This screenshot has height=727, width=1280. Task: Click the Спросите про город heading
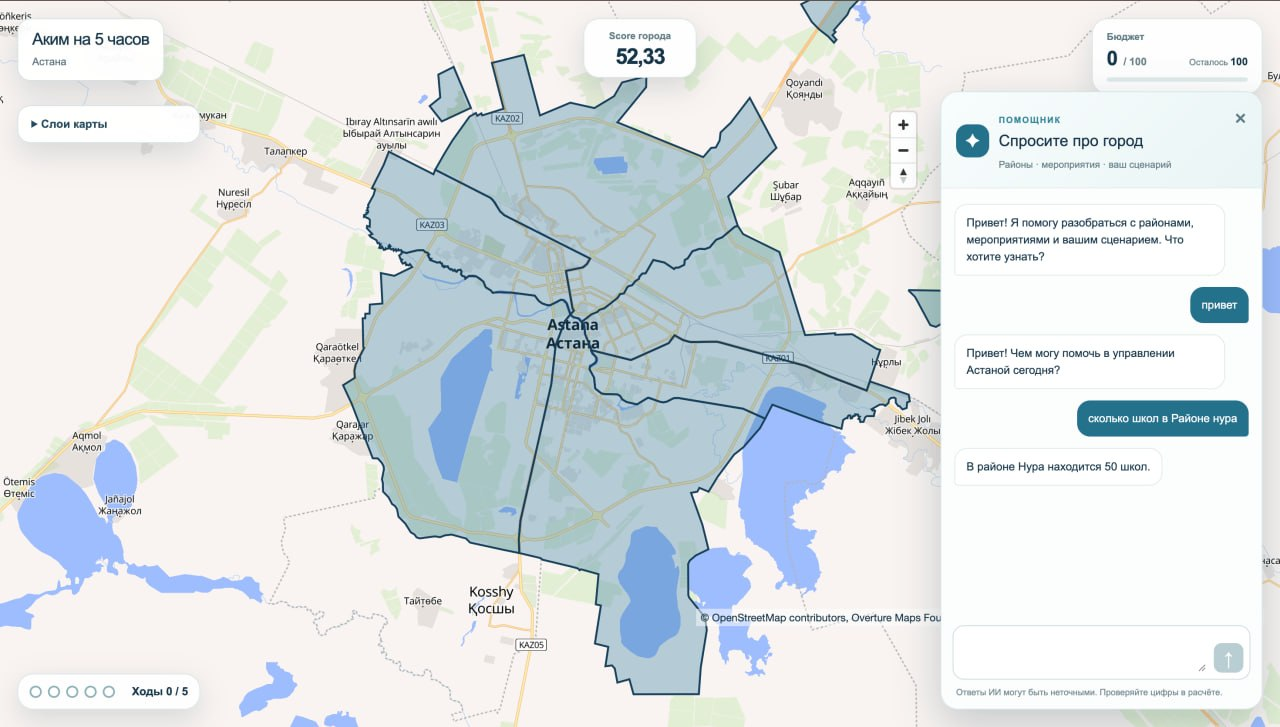(1071, 141)
